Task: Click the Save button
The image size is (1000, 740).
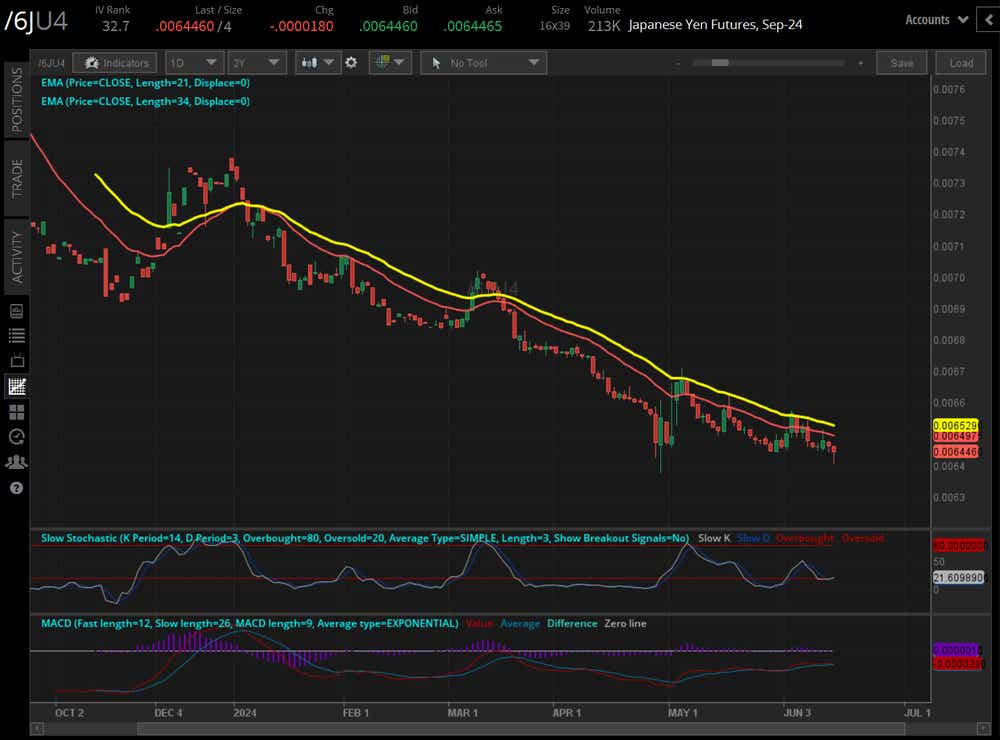Action: pyautogui.click(x=901, y=63)
